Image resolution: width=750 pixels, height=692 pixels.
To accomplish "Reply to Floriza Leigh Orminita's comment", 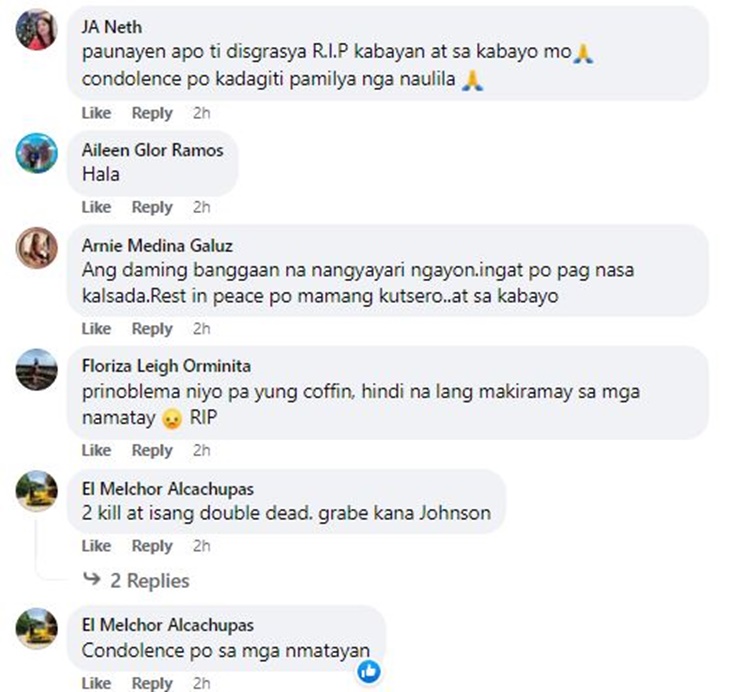I will pos(152,450).
